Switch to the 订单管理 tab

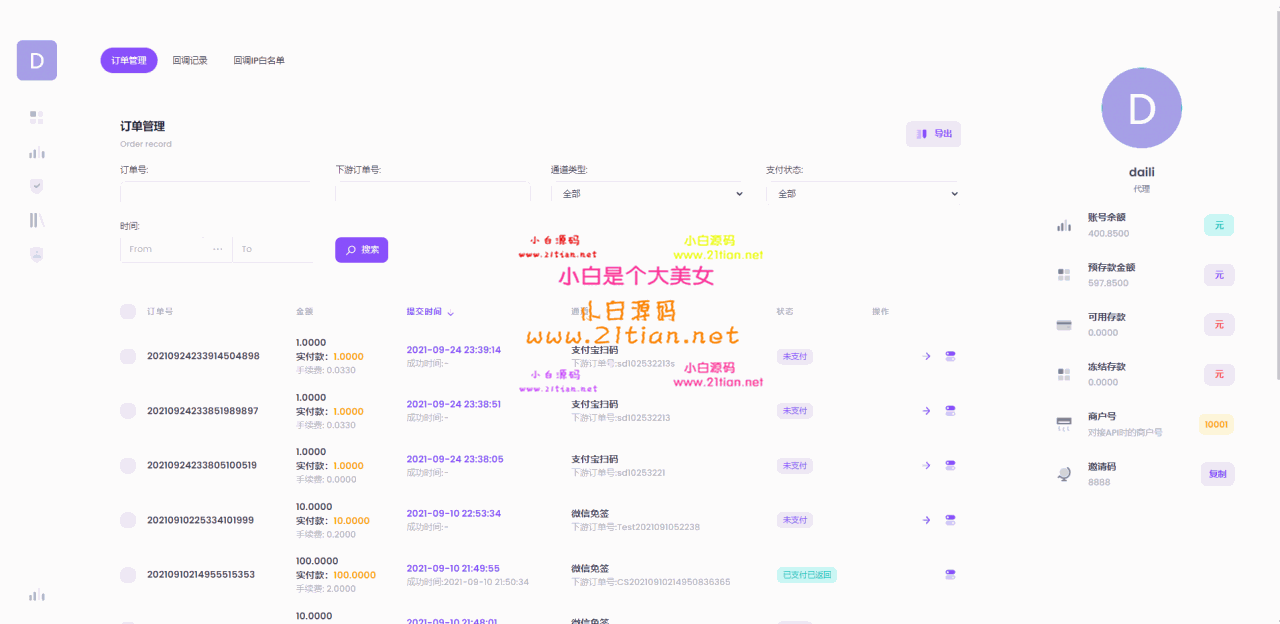tap(129, 60)
